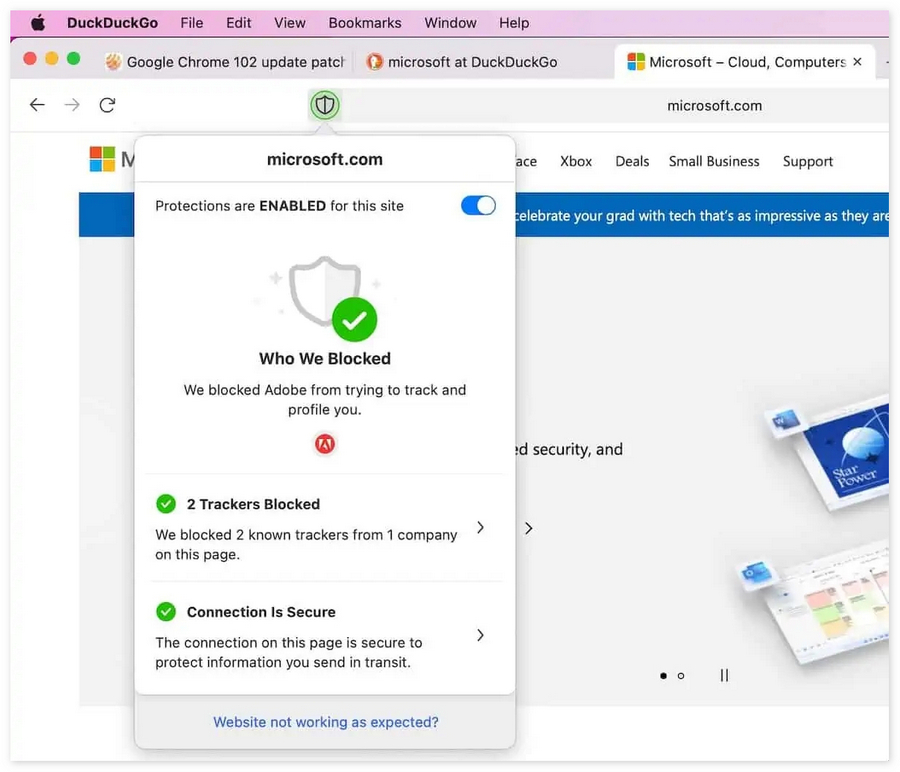Click the browser forward arrow

coord(72,105)
